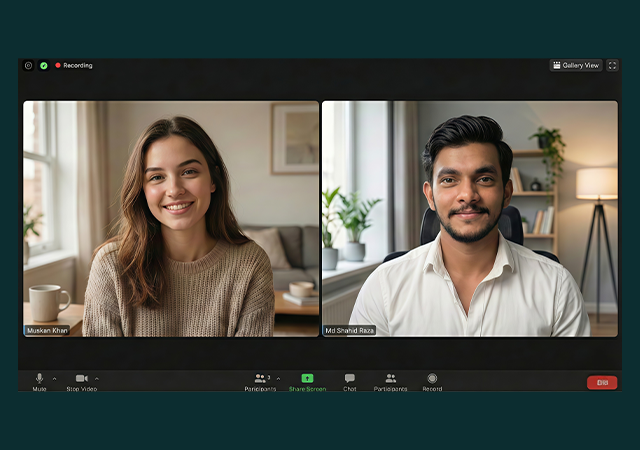The image size is (640, 450).
Task: Switch layout using the Gallery View button
Action: click(x=576, y=65)
